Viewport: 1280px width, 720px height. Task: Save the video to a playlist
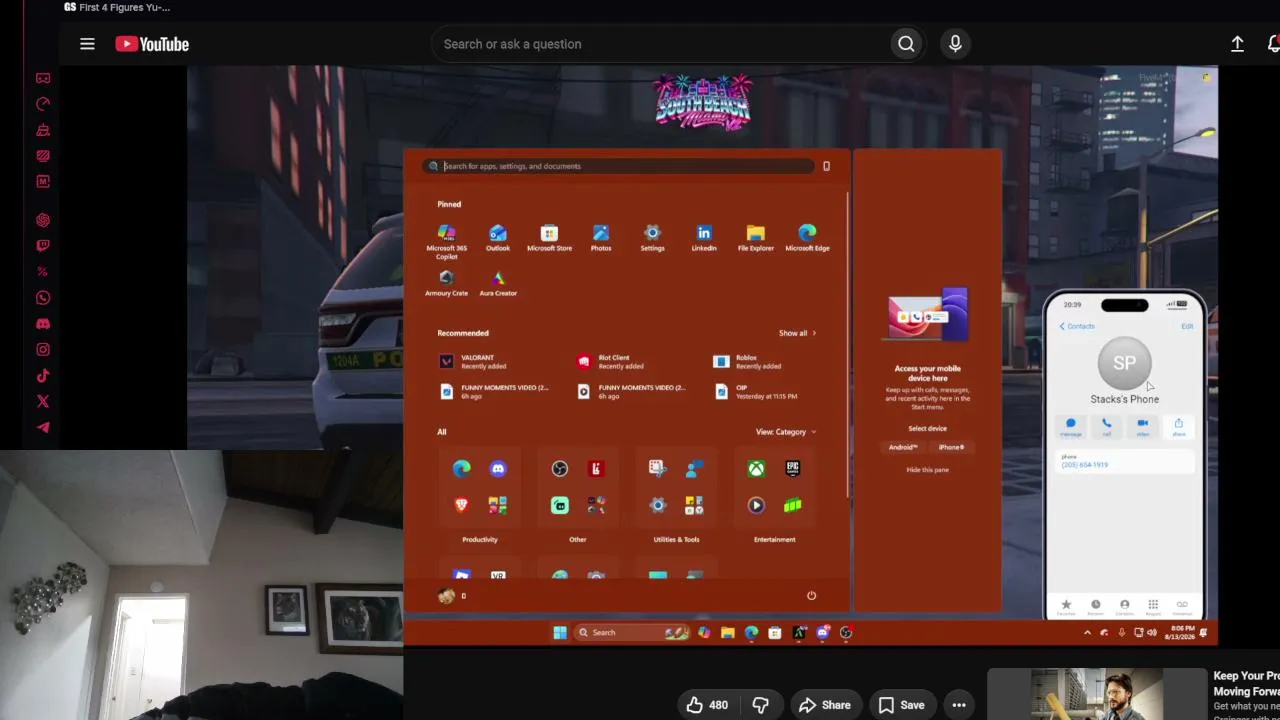901,705
